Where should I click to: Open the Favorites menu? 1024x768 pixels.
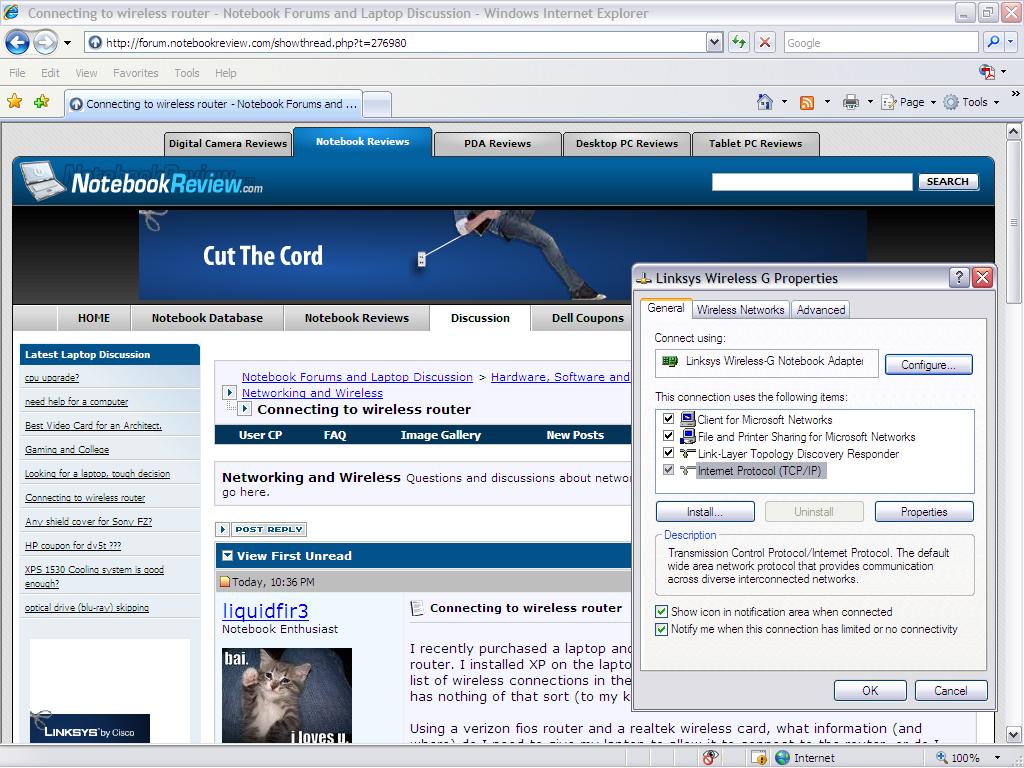pyautogui.click(x=135, y=72)
